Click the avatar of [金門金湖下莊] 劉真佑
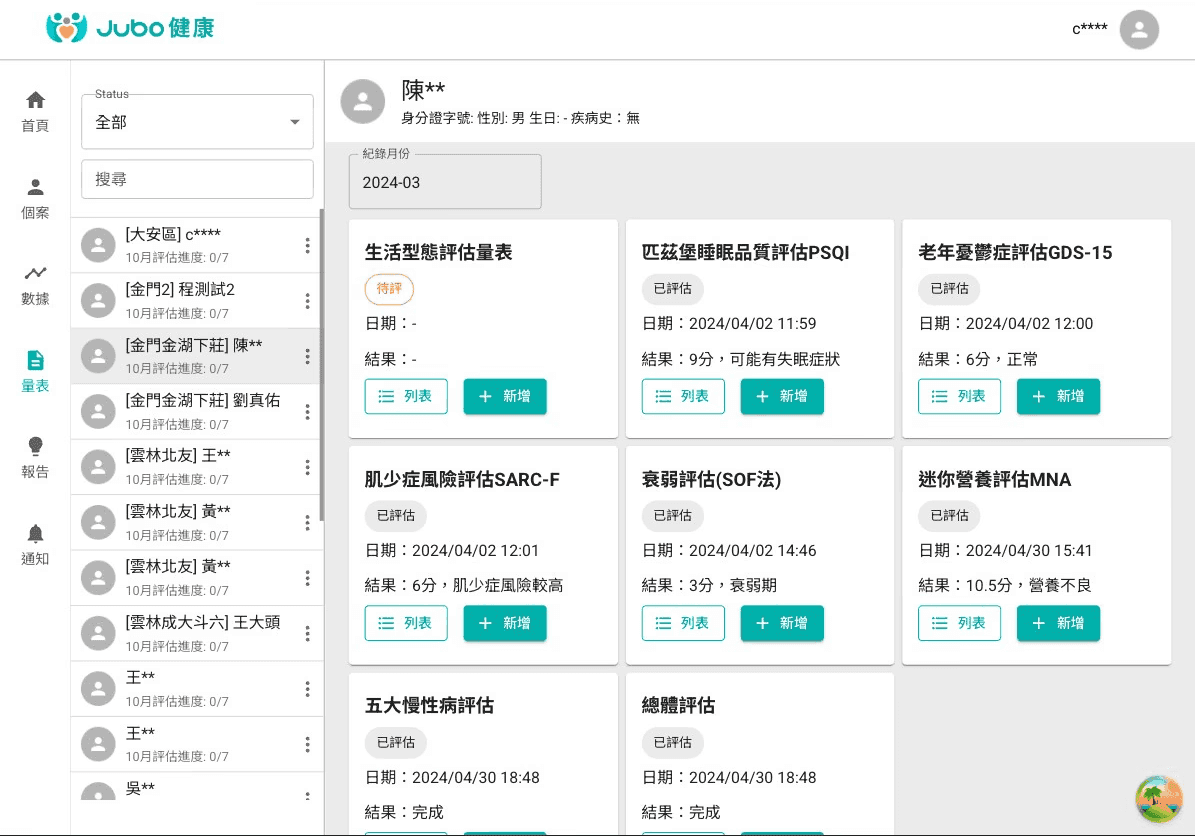 pyautogui.click(x=98, y=412)
